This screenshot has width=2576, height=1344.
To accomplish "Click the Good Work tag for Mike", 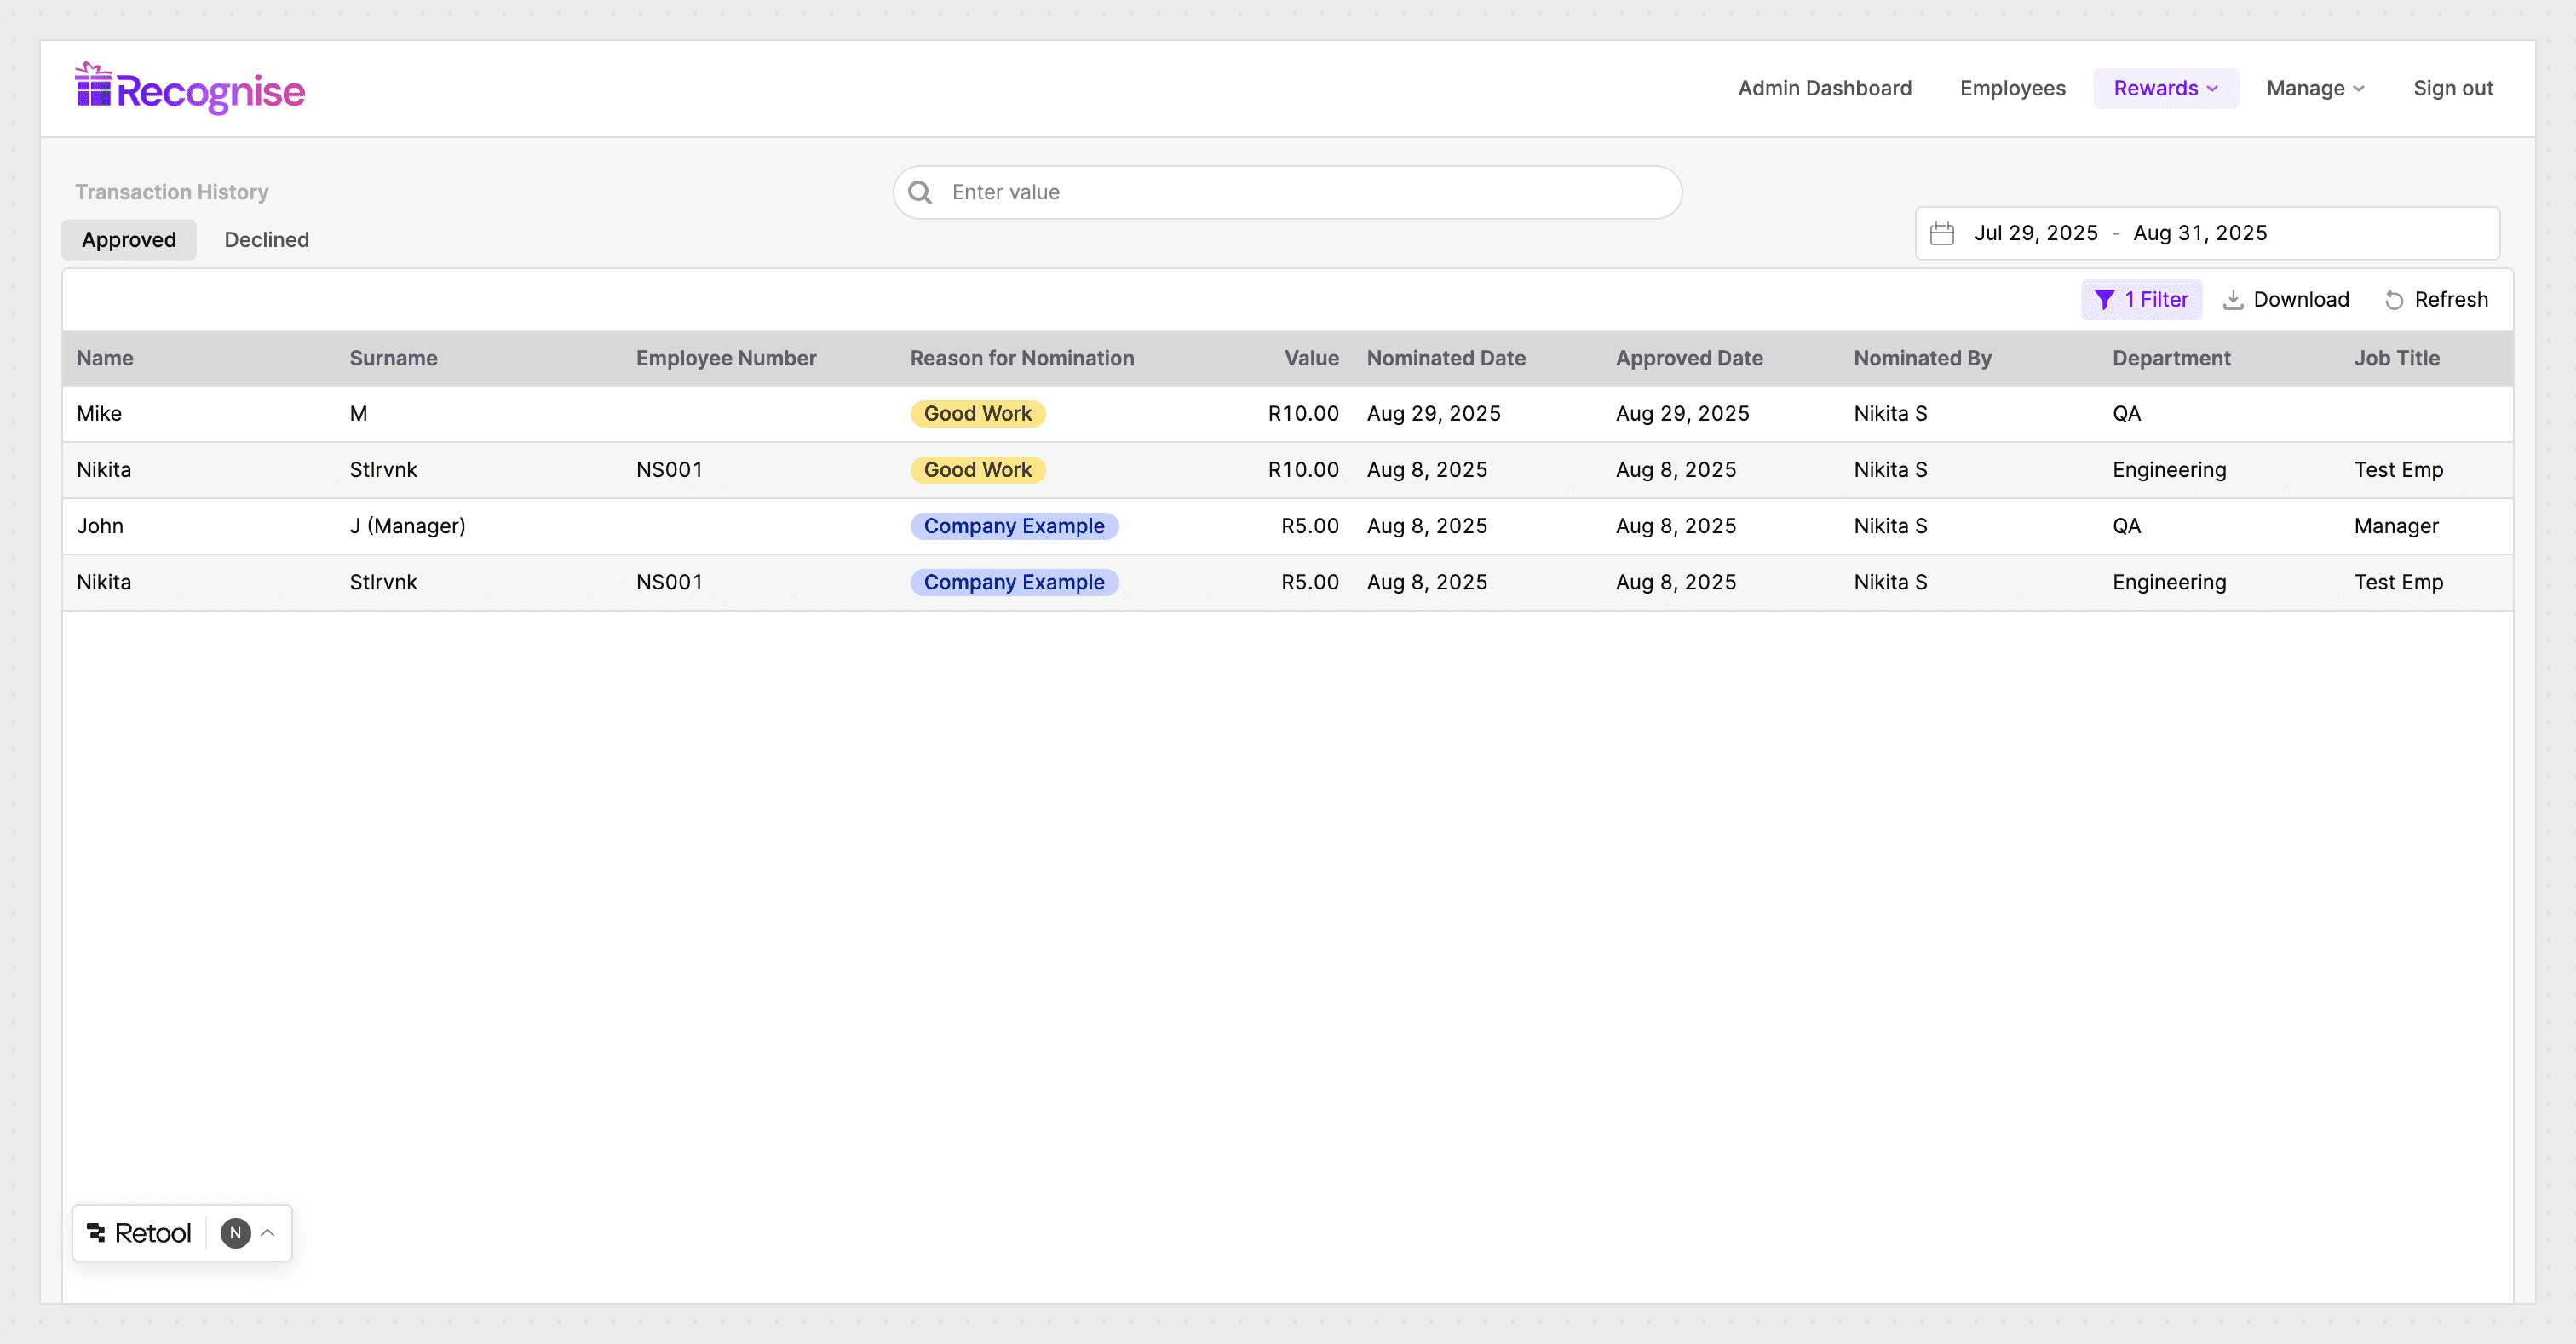I will click(x=977, y=414).
